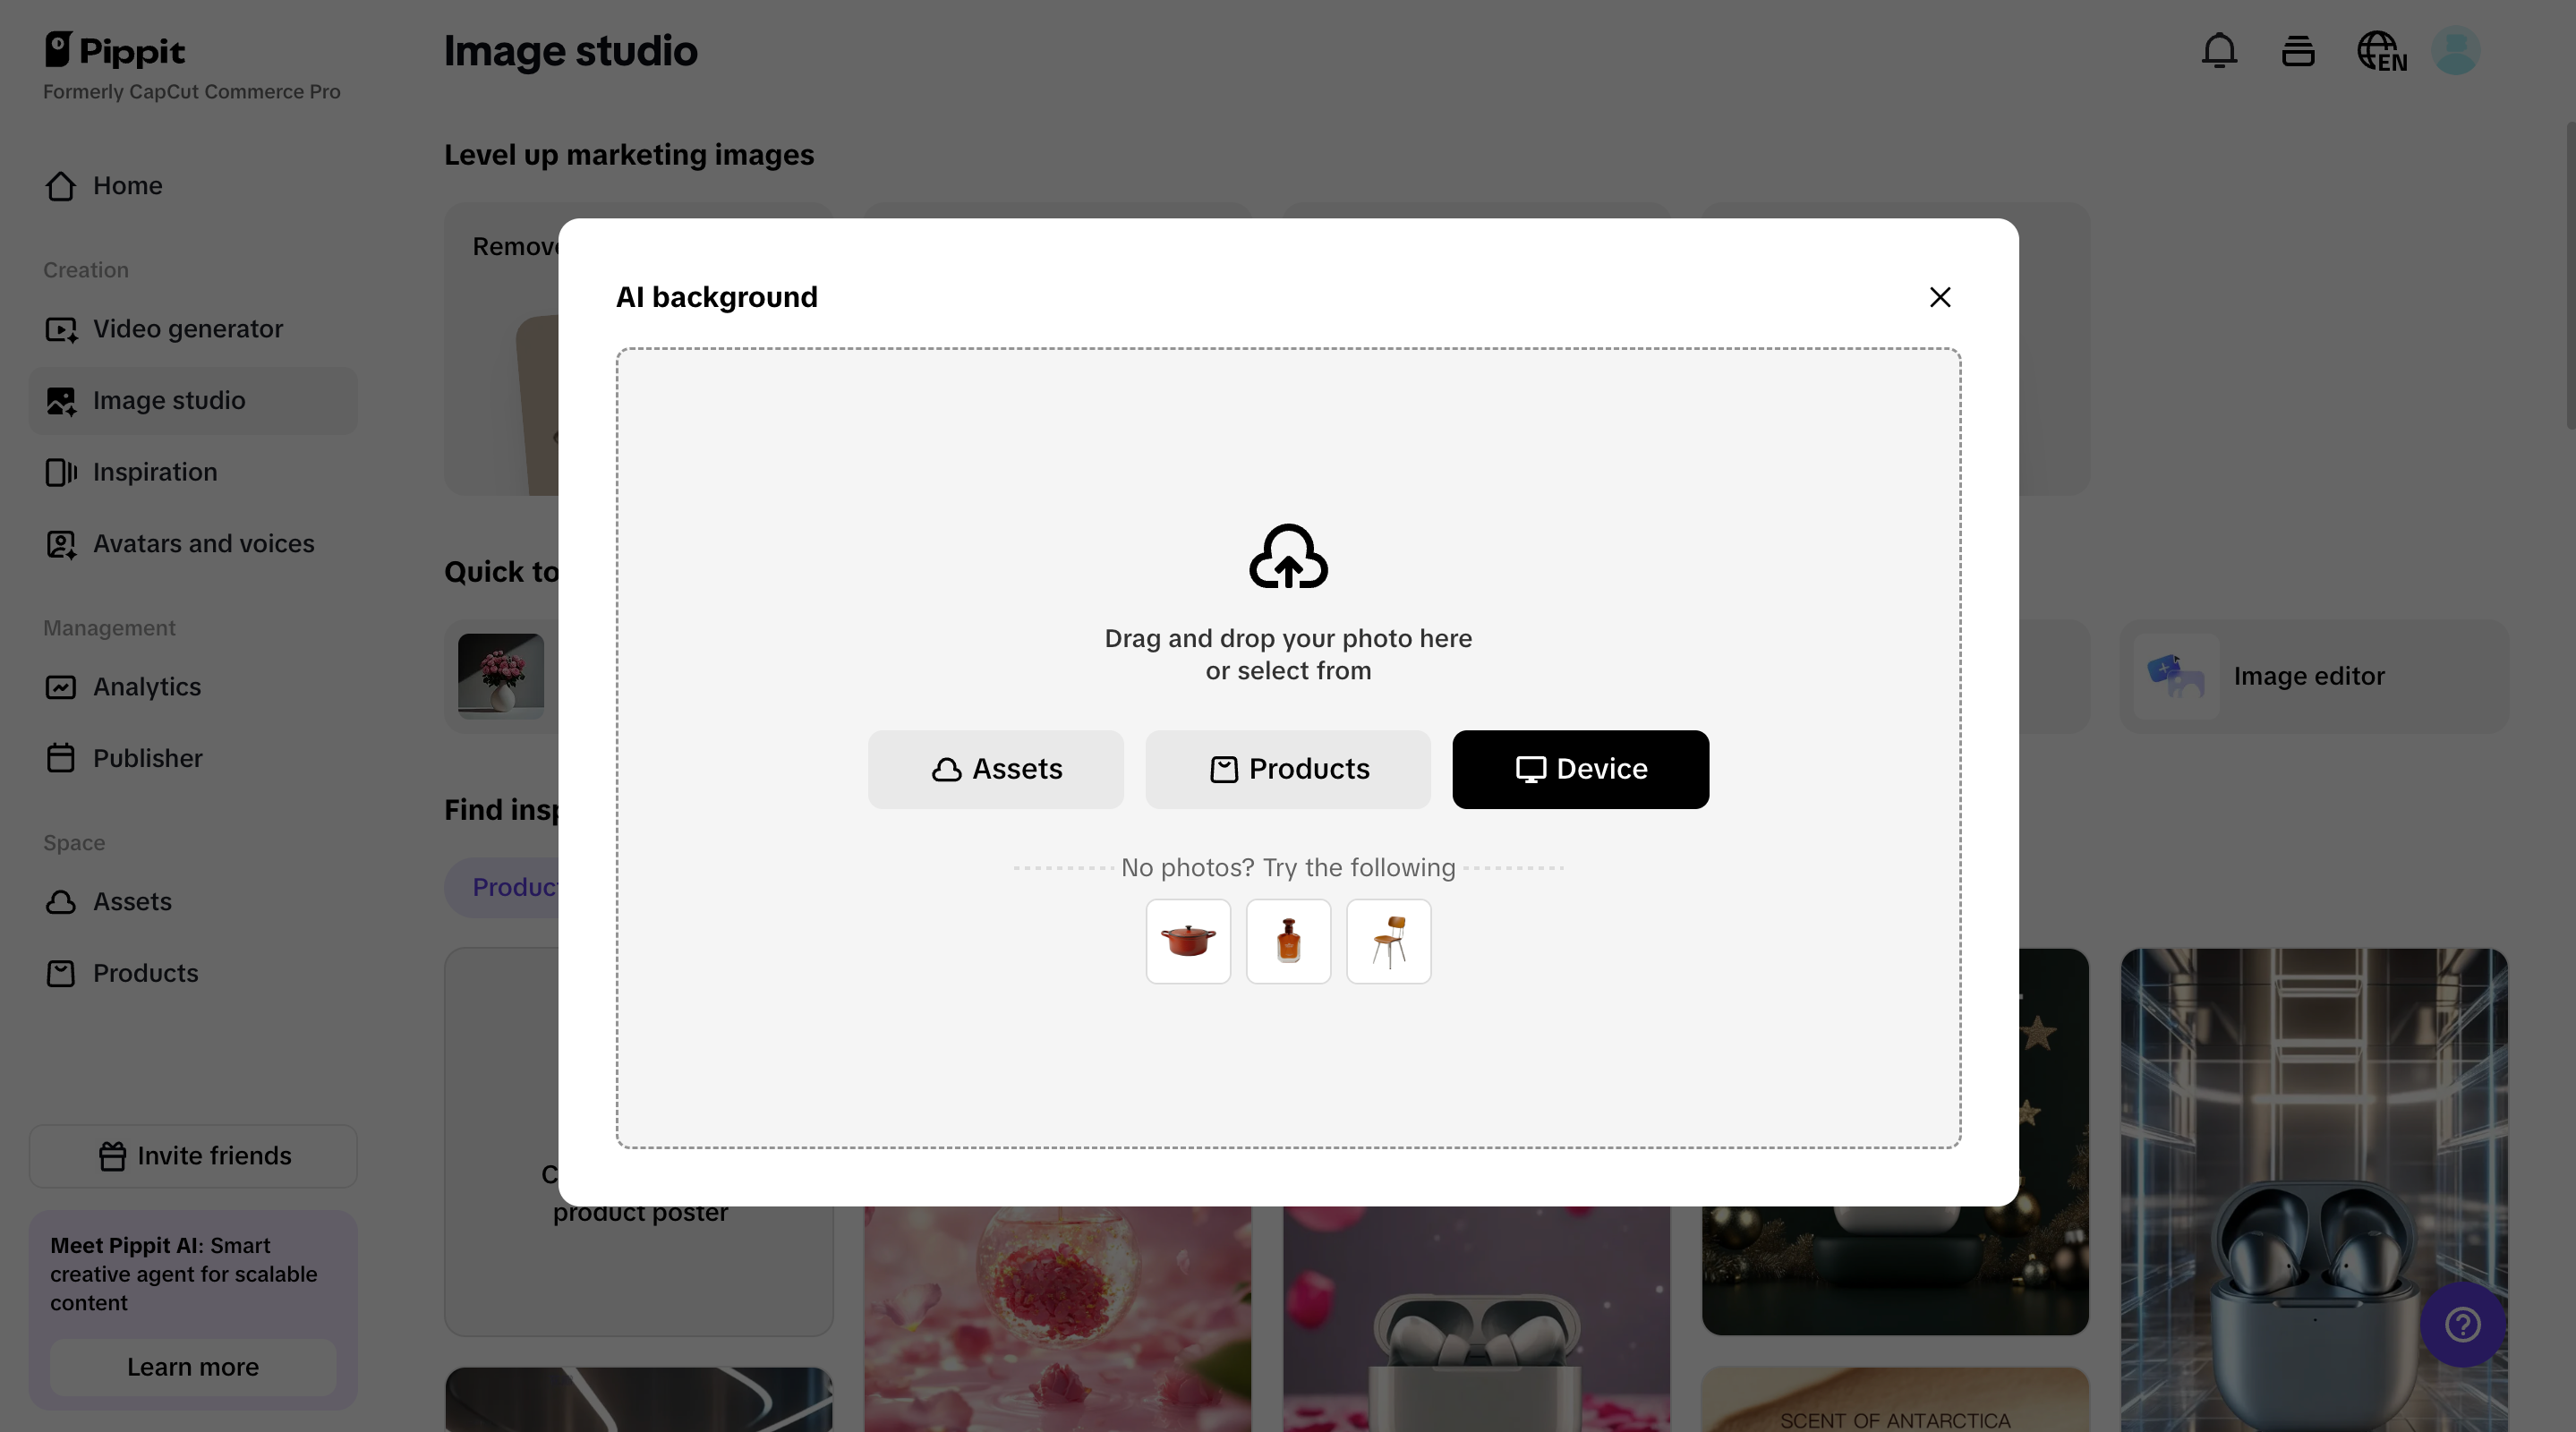Select the cooking pot sample photo
The width and height of the screenshot is (2576, 1432).
[x=1188, y=941]
